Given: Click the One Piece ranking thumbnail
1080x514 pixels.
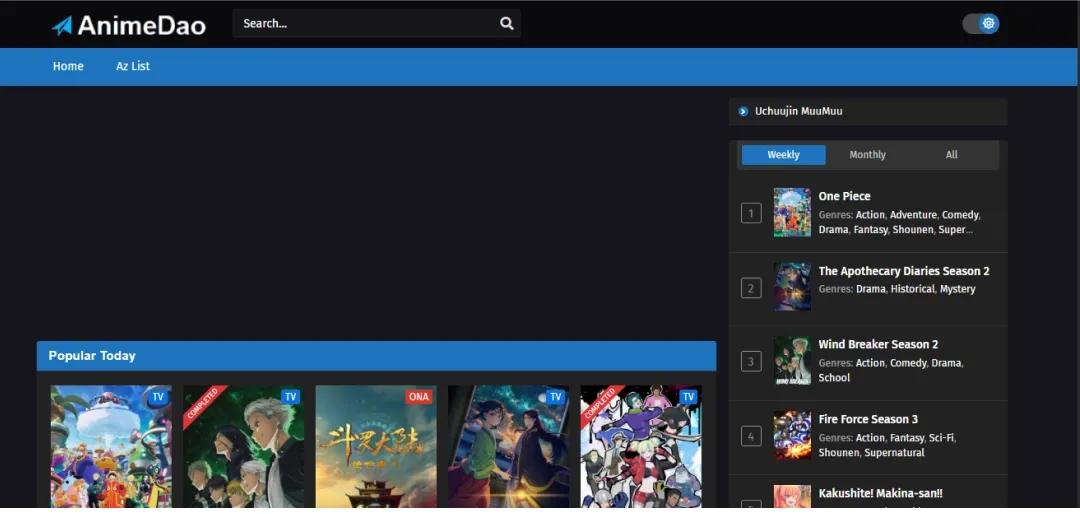Looking at the screenshot, I should pos(792,212).
